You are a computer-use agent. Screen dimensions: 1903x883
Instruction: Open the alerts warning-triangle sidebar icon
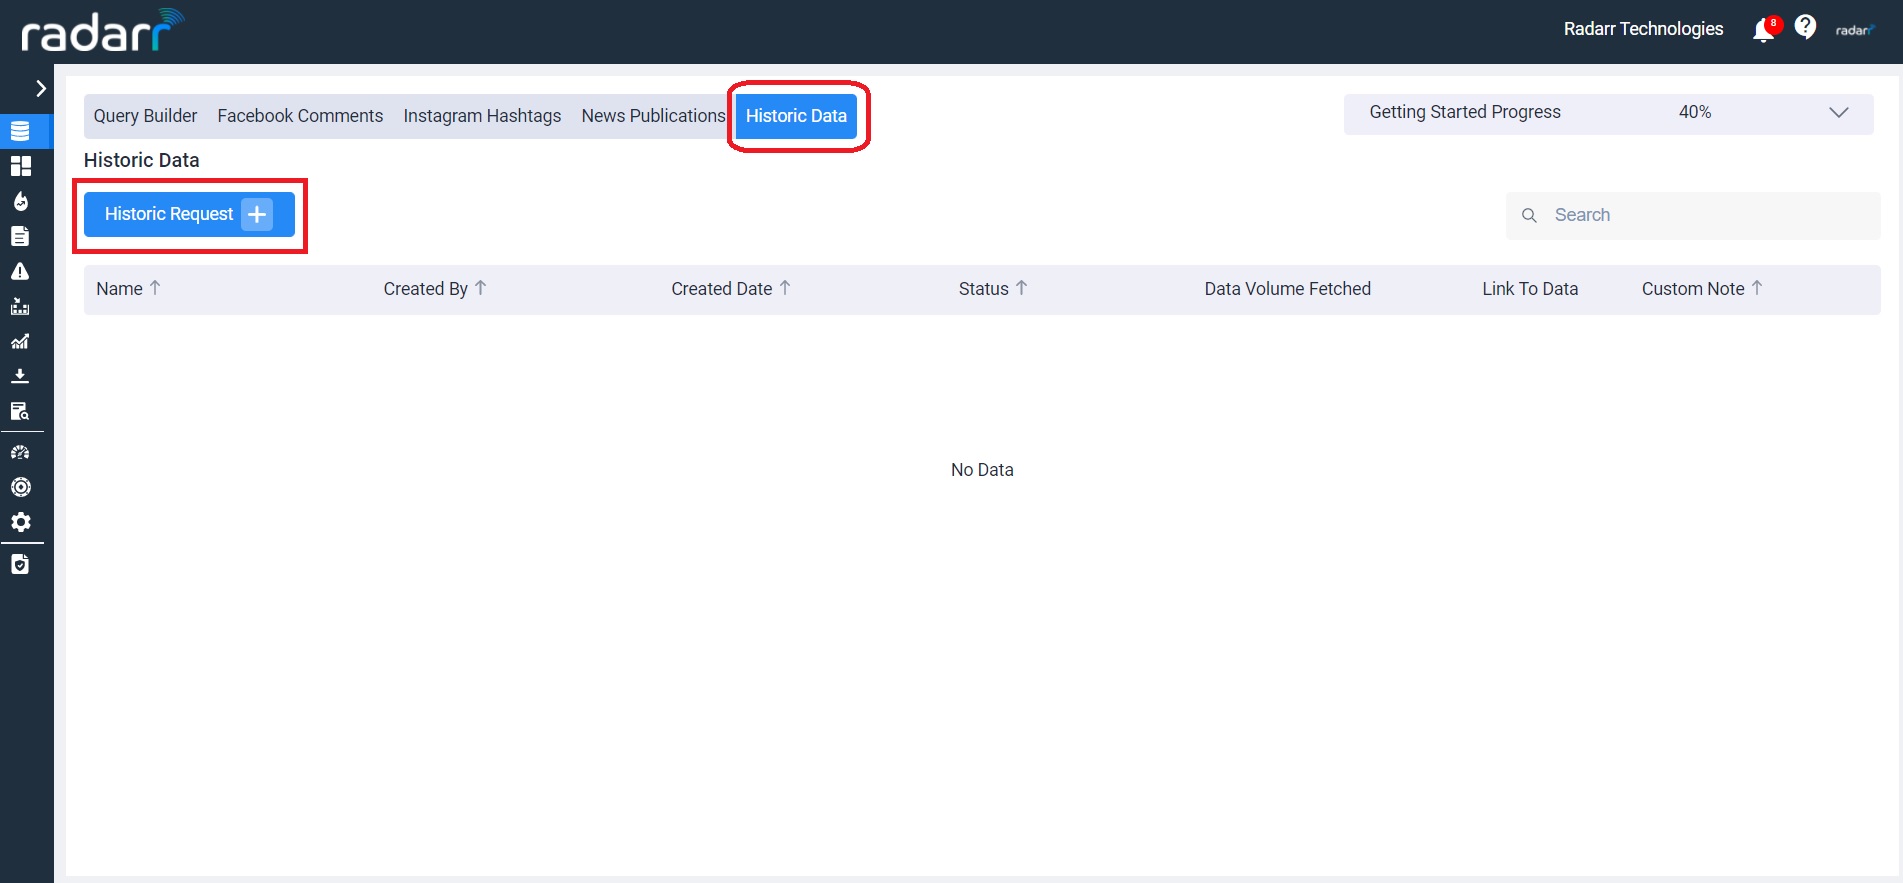(20, 271)
